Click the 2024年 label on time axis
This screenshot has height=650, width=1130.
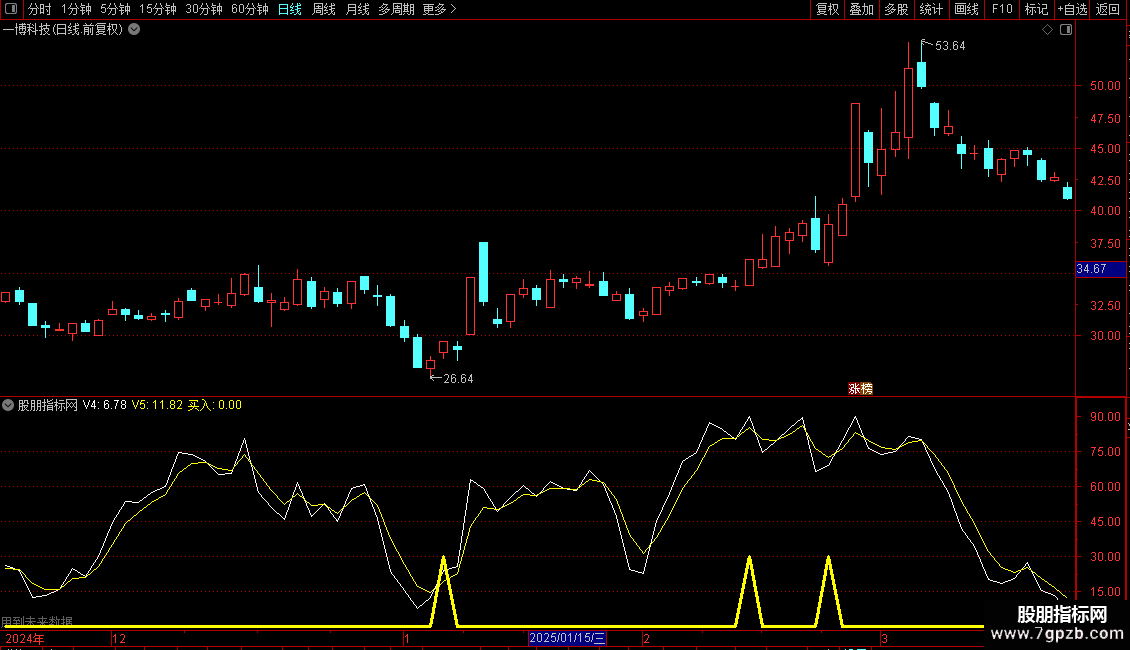(x=25, y=638)
